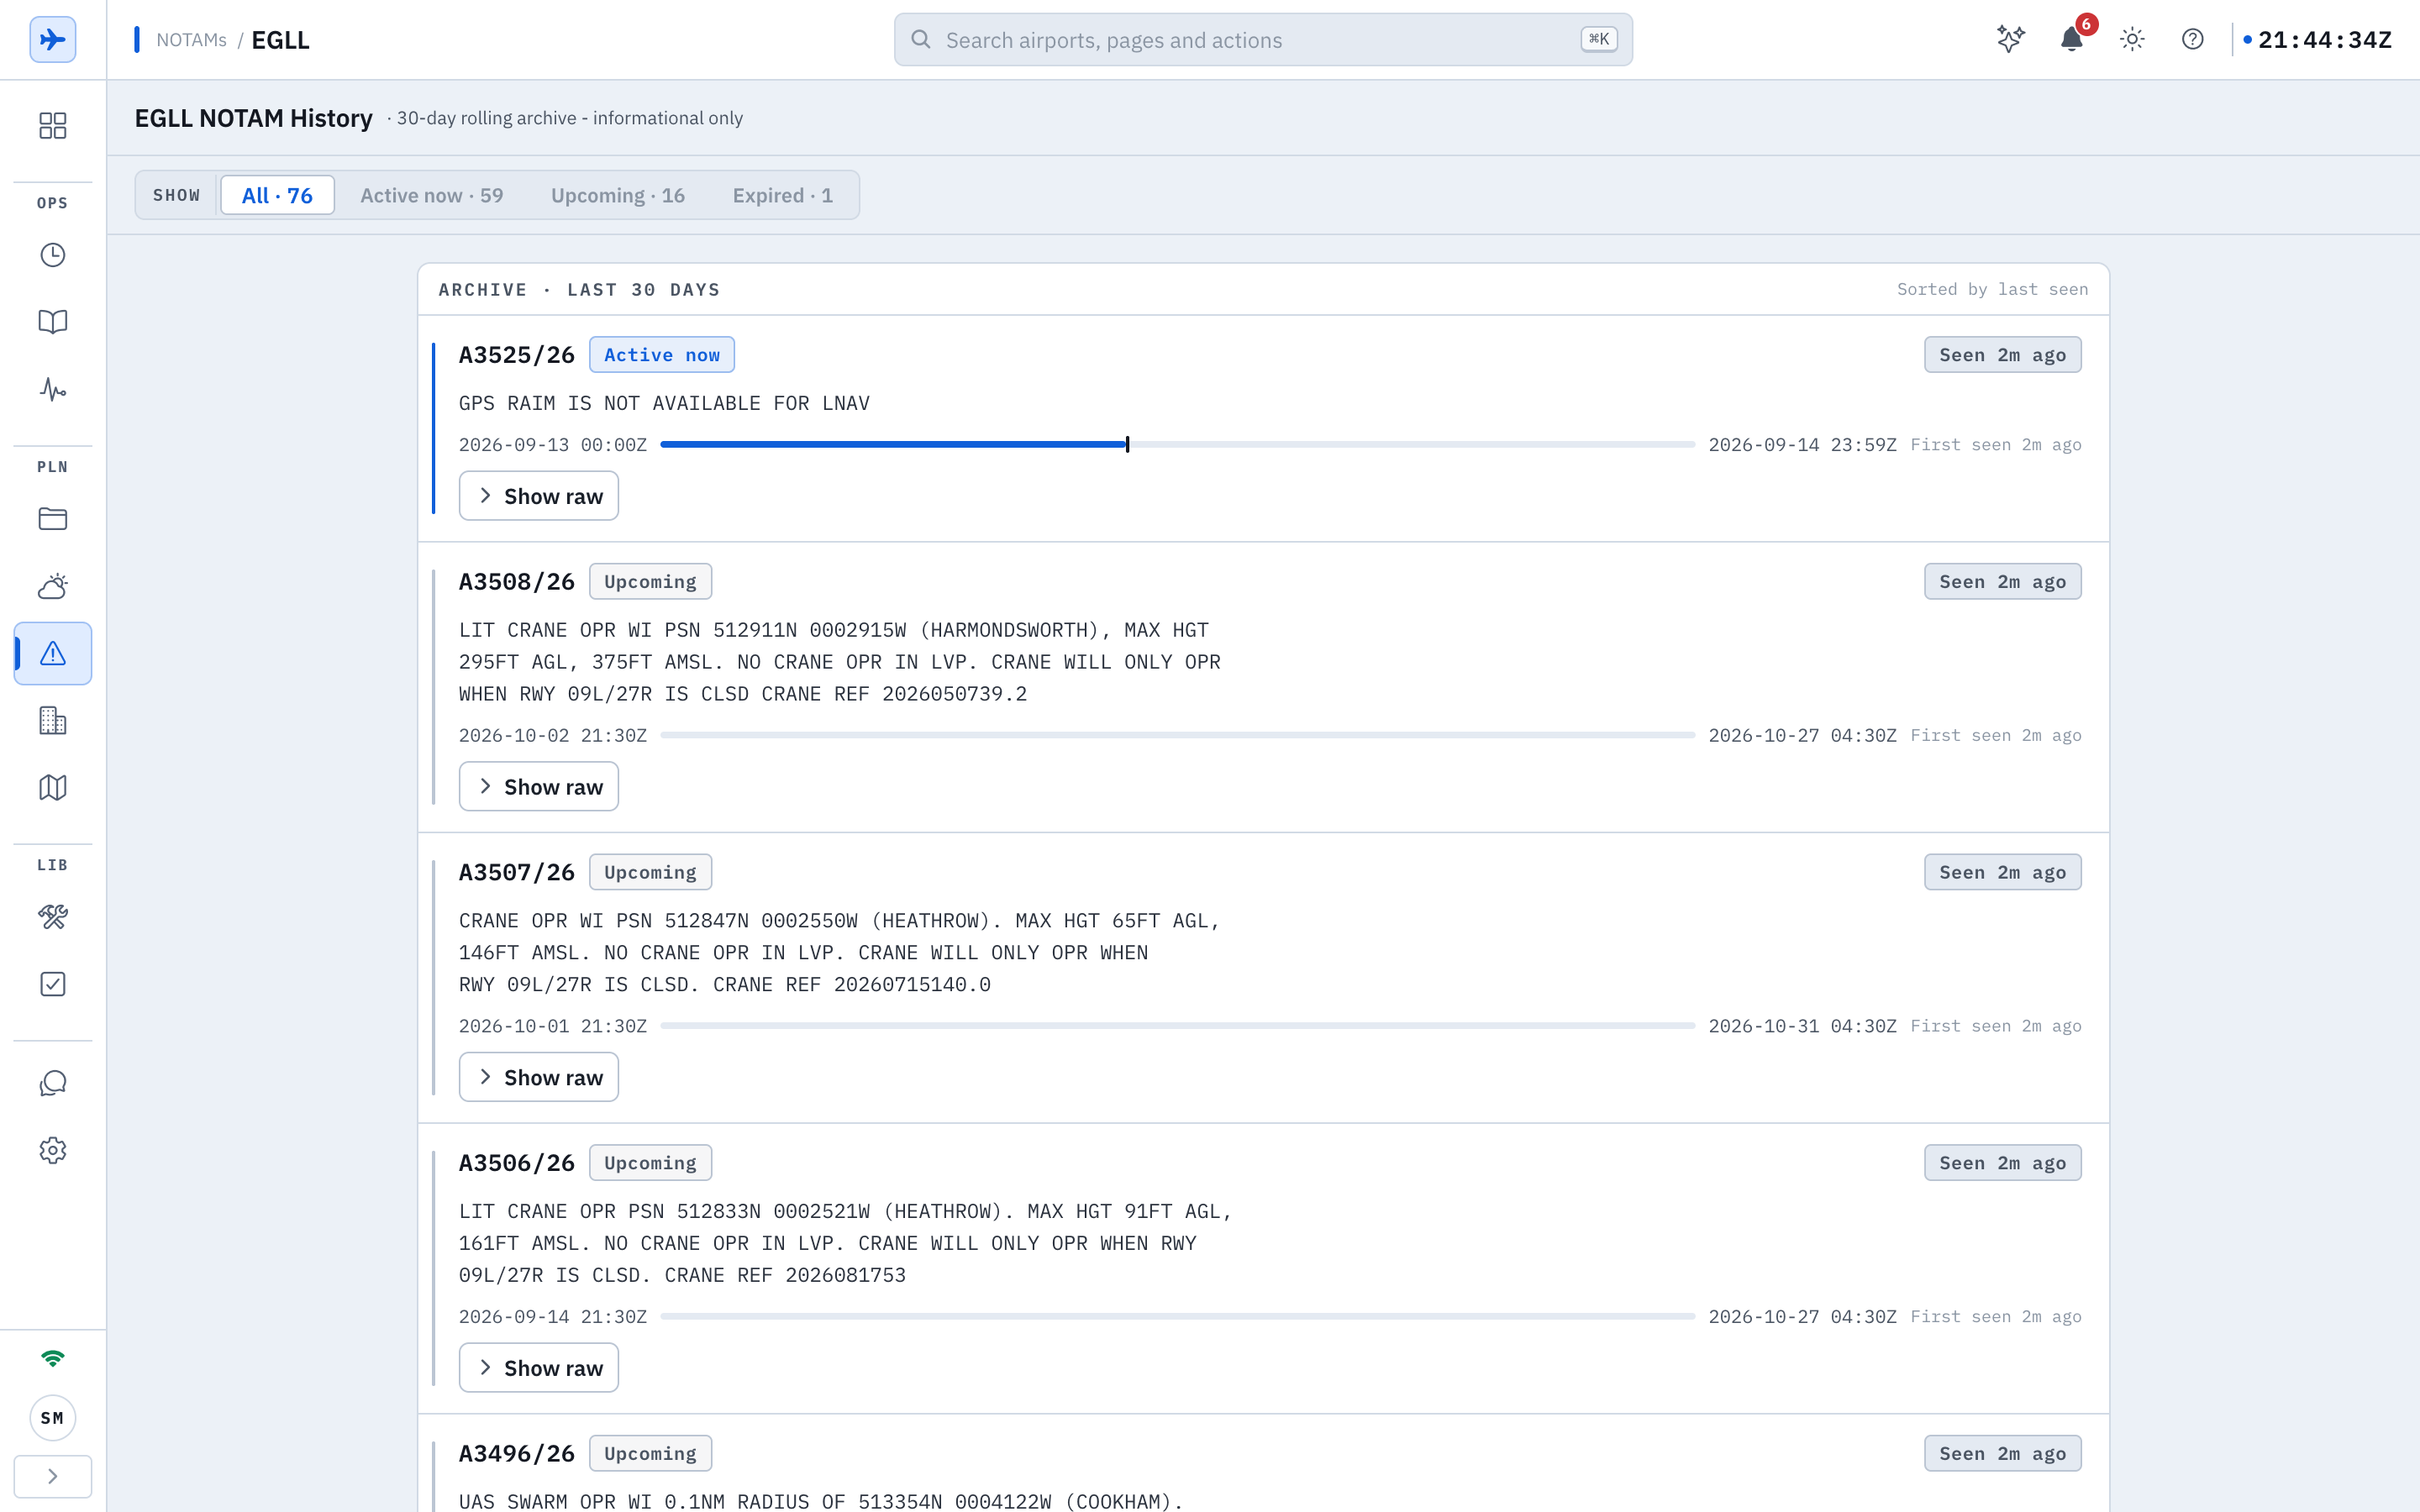This screenshot has width=2420, height=1512.
Task: Open the open-book icon under OPS
Action: pyautogui.click(x=53, y=322)
